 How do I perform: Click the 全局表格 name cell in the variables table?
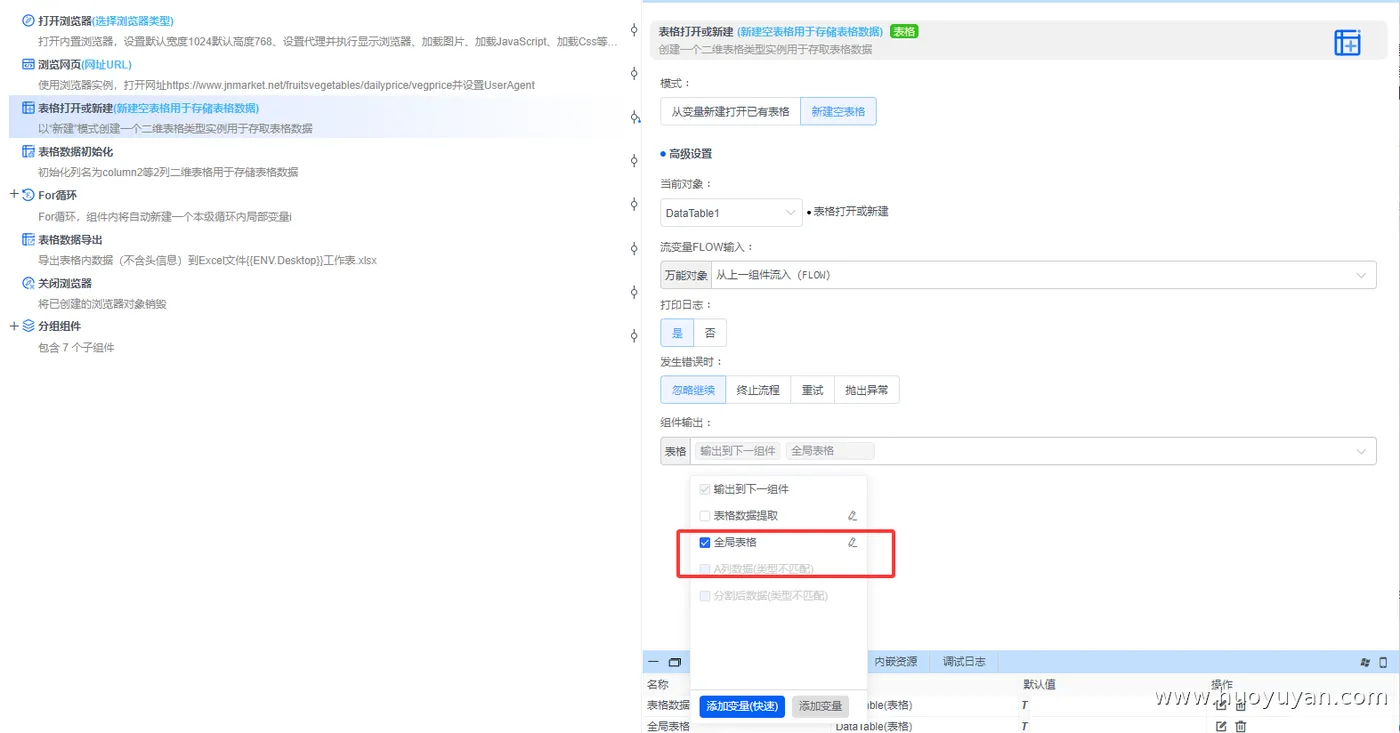pos(668,727)
